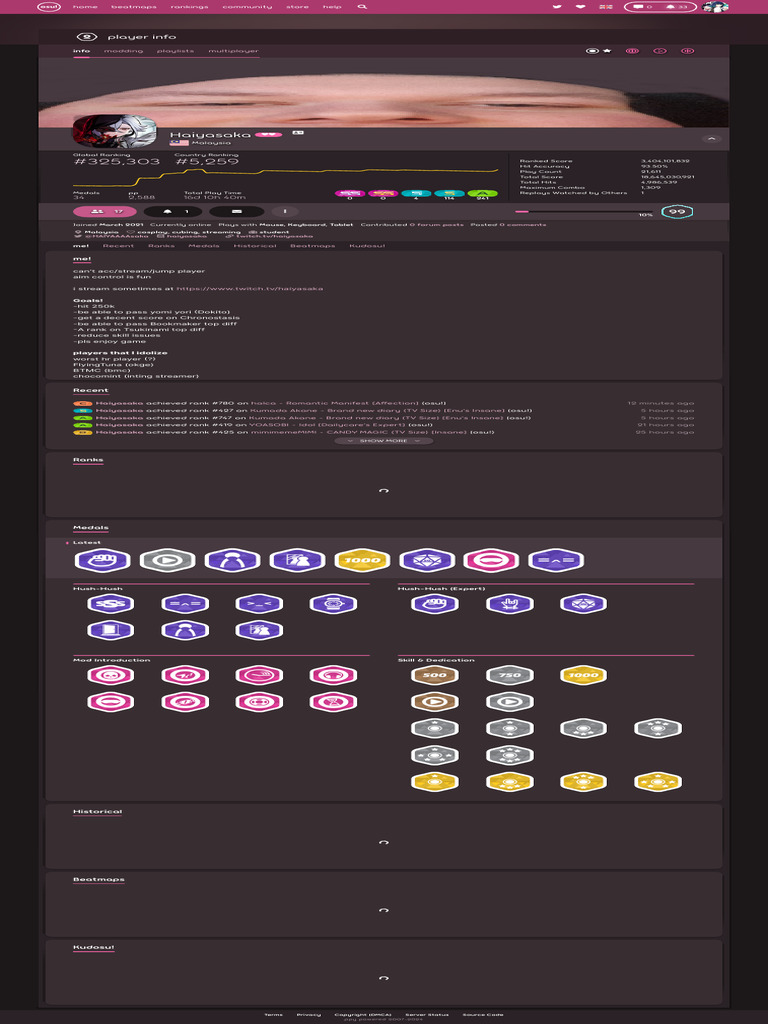This screenshot has height=1024, width=768.
Task: Open the store nav link
Action: point(297,7)
